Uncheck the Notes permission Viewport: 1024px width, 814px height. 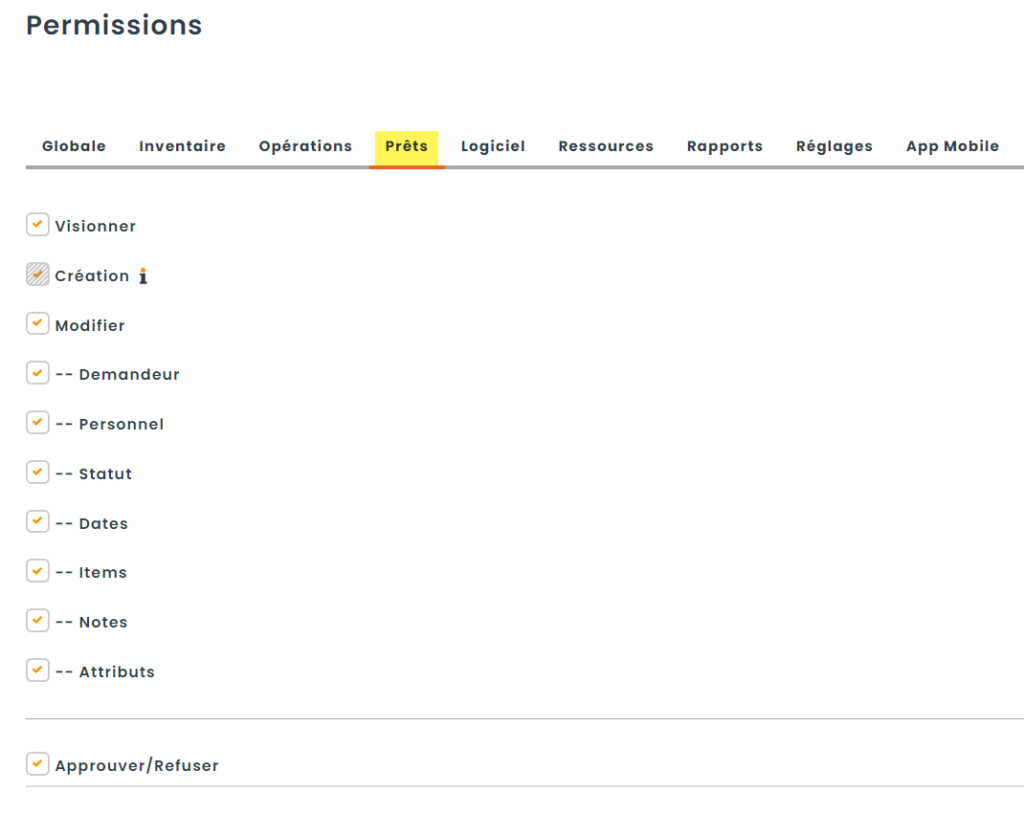tap(37, 621)
